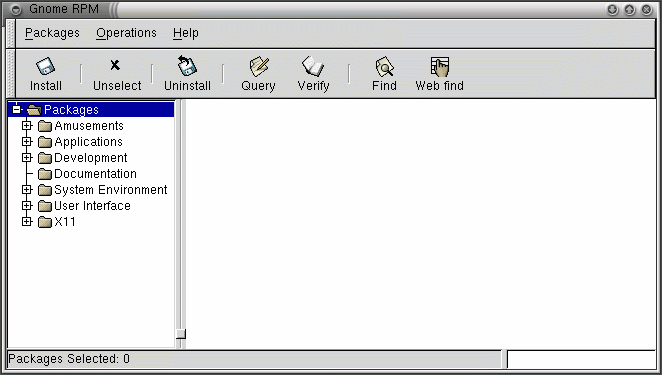Click the empty status bar field
This screenshot has height=375, width=662.
581,359
